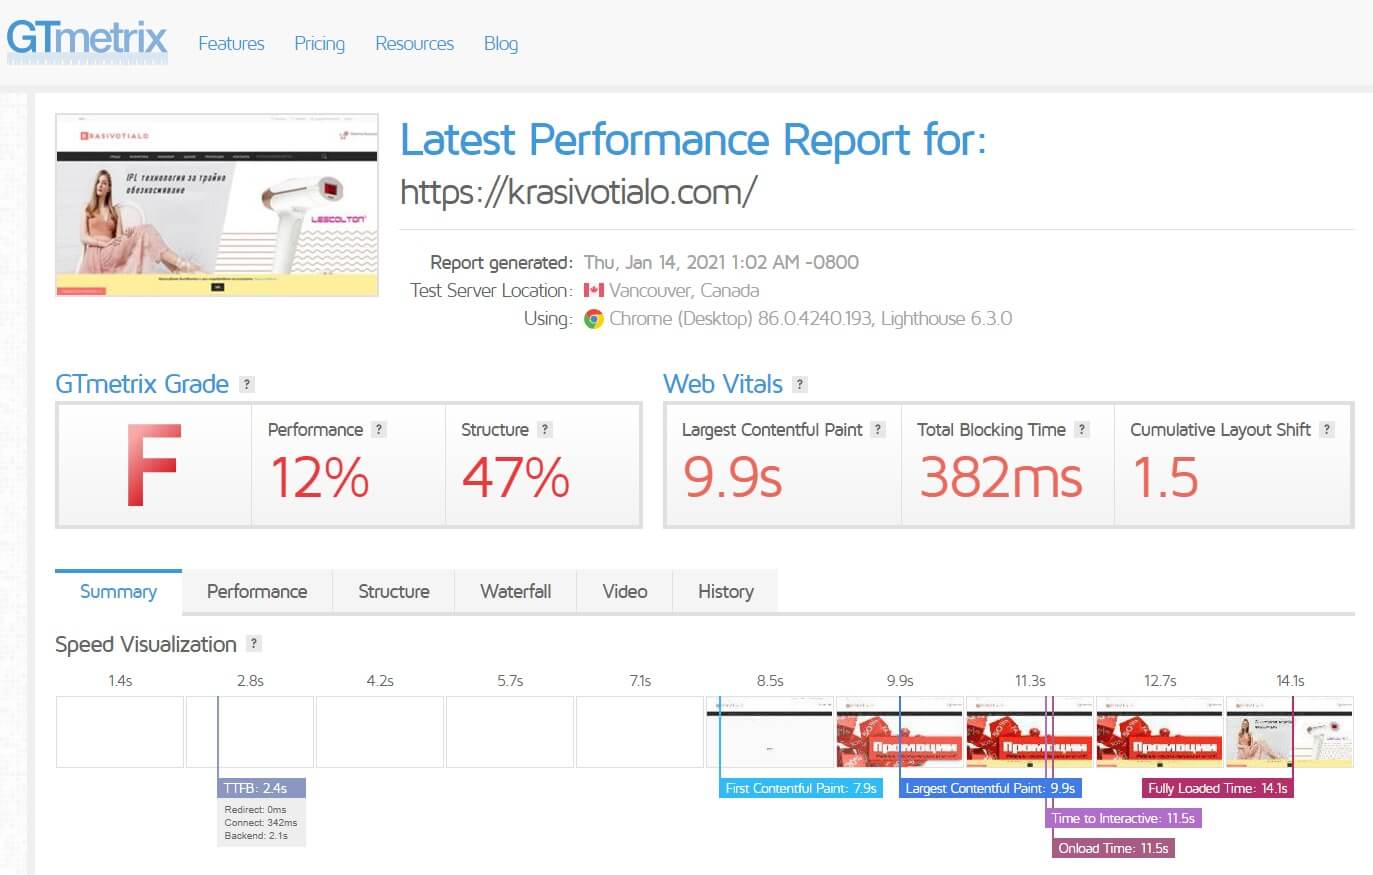This screenshot has width=1373, height=875.
Task: Click the krasivotialo site screenshot thumbnail
Action: 217,205
